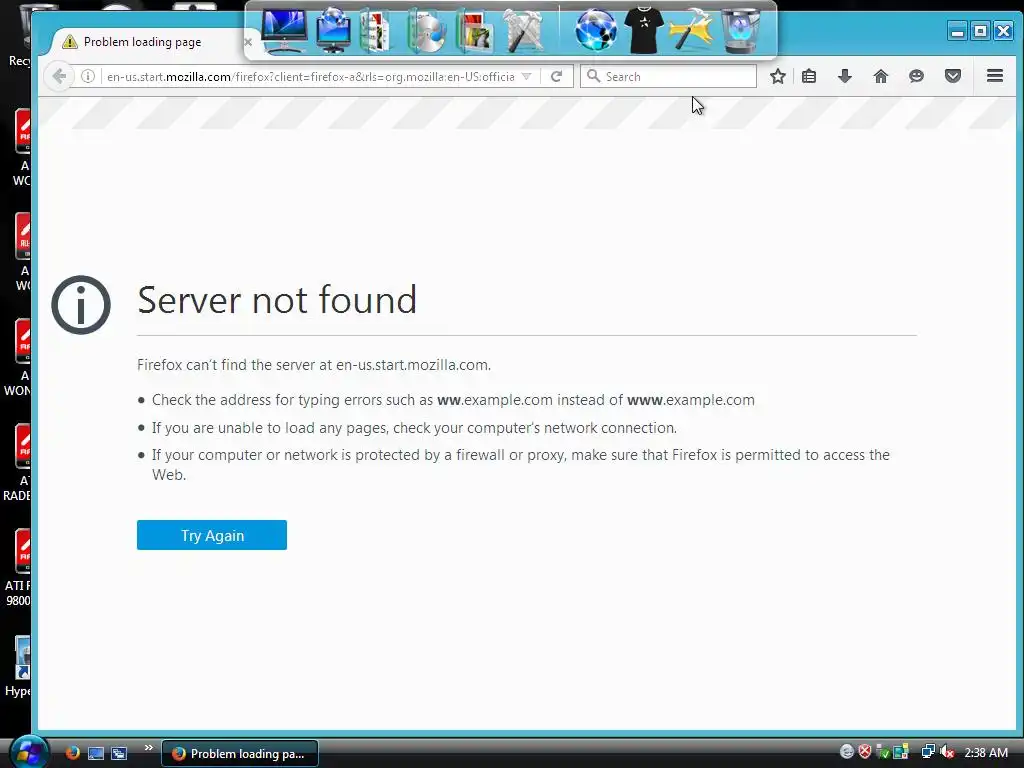Click the 2:38 AM clock
The width and height of the screenshot is (1024, 768).
pos(986,752)
